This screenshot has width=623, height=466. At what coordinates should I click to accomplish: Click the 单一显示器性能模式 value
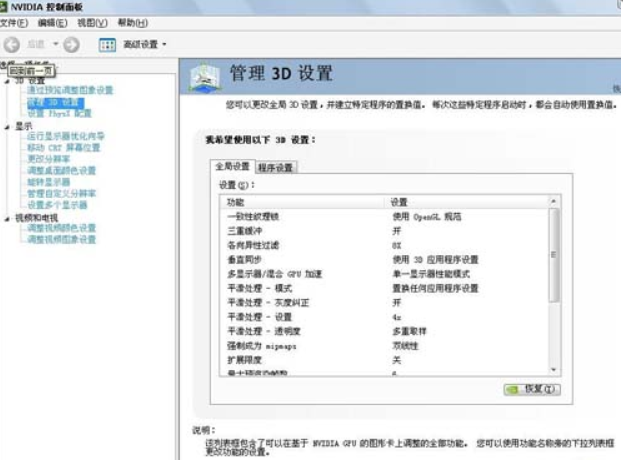tap(431, 274)
